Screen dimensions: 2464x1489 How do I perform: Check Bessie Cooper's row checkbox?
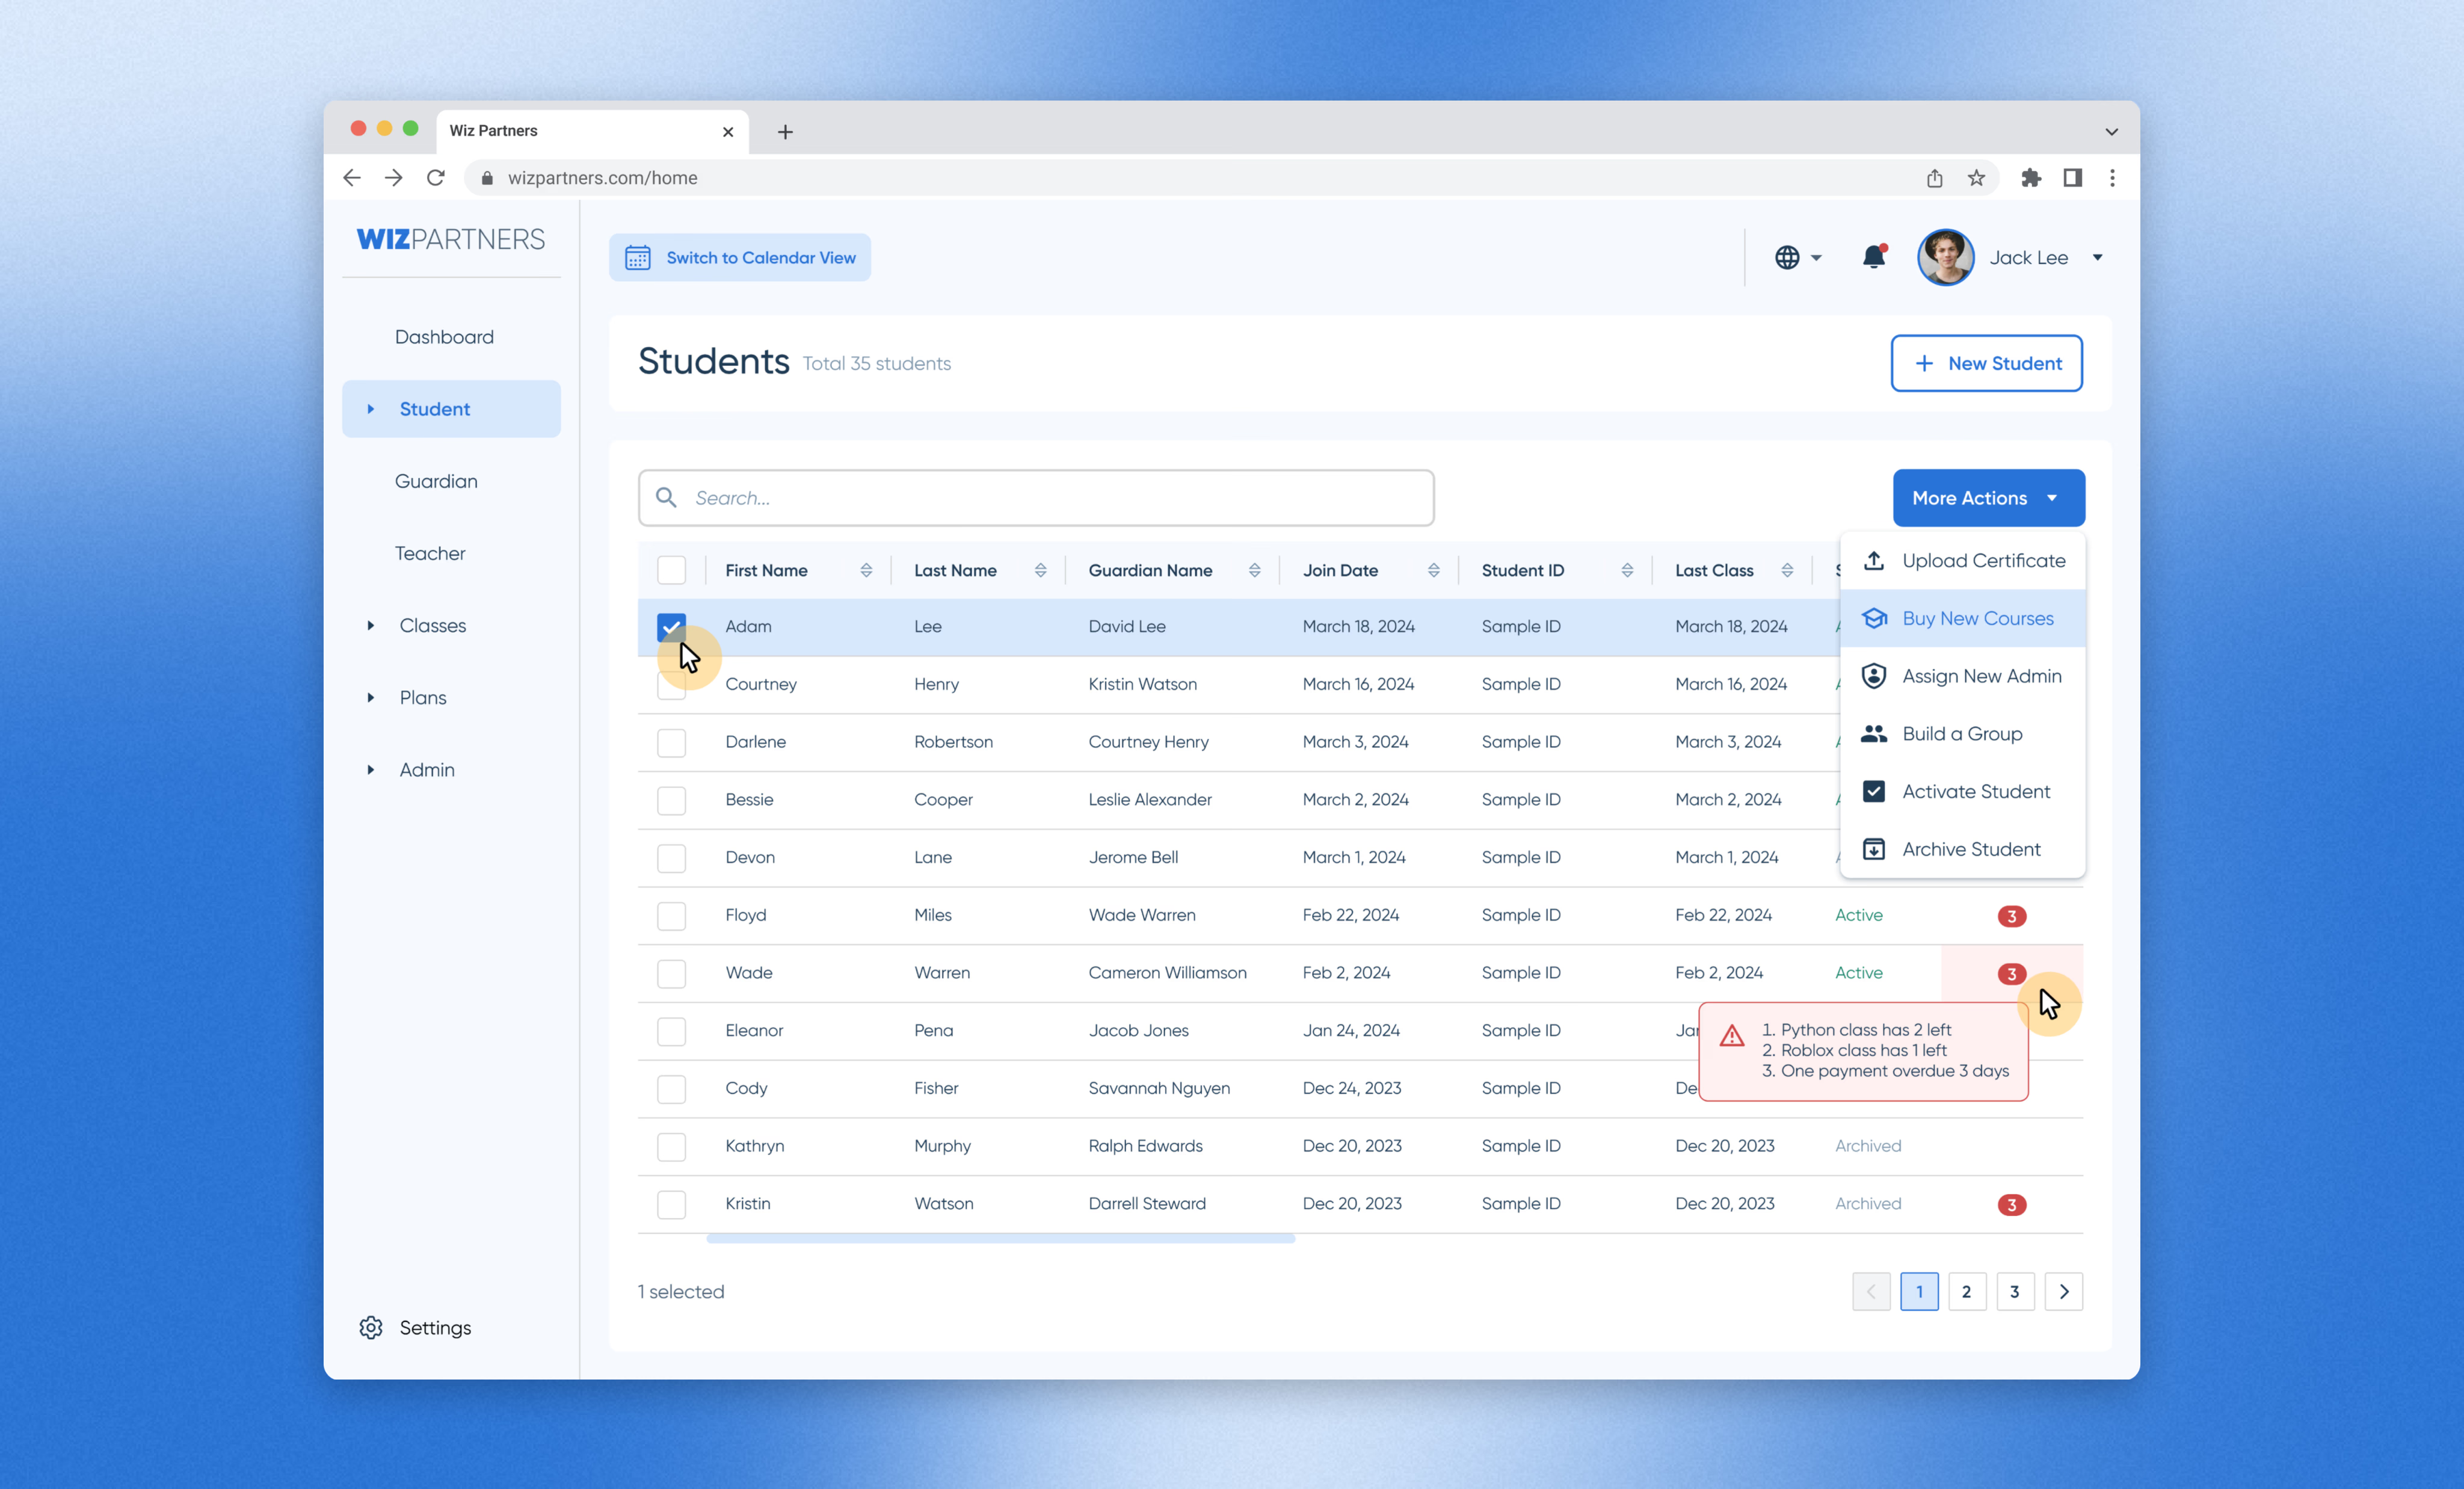pyautogui.click(x=671, y=800)
